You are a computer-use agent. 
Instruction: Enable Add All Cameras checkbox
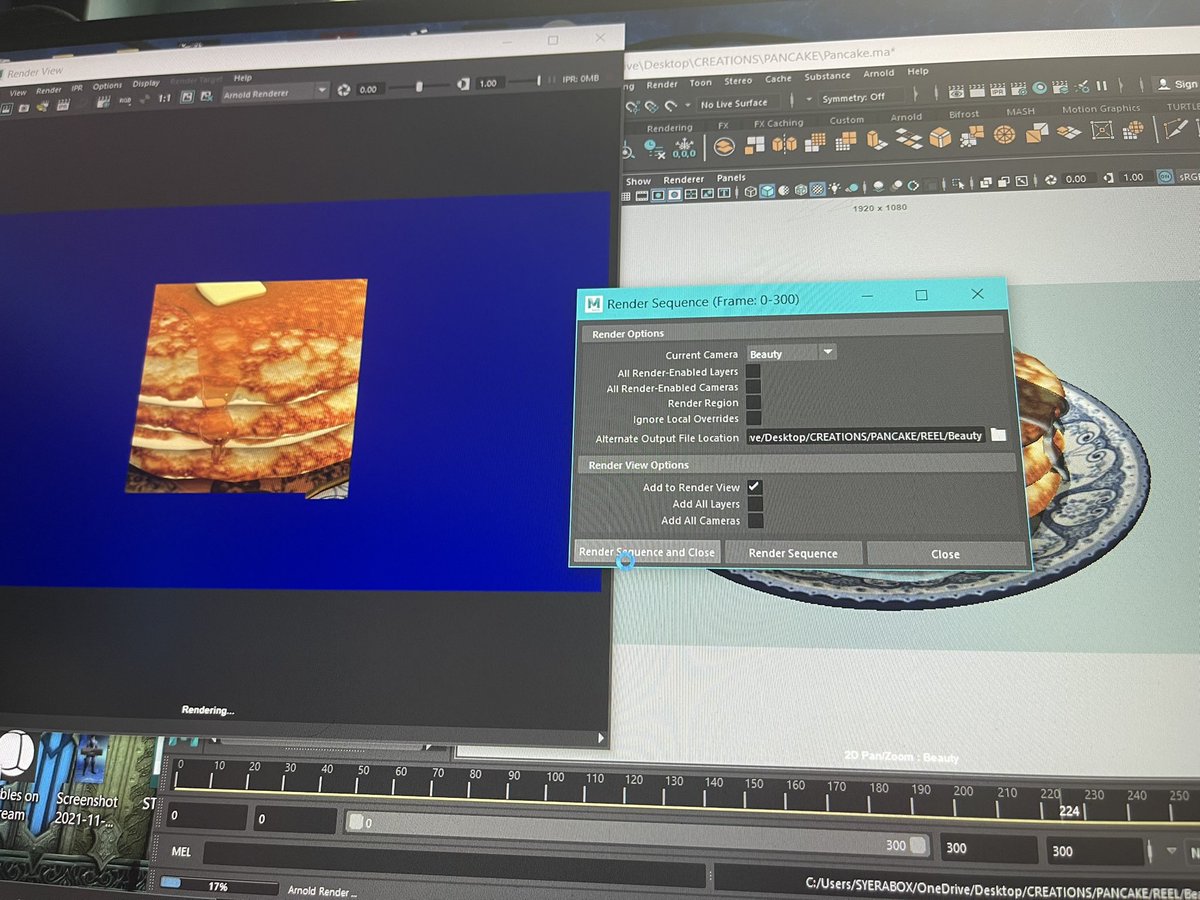click(x=755, y=520)
